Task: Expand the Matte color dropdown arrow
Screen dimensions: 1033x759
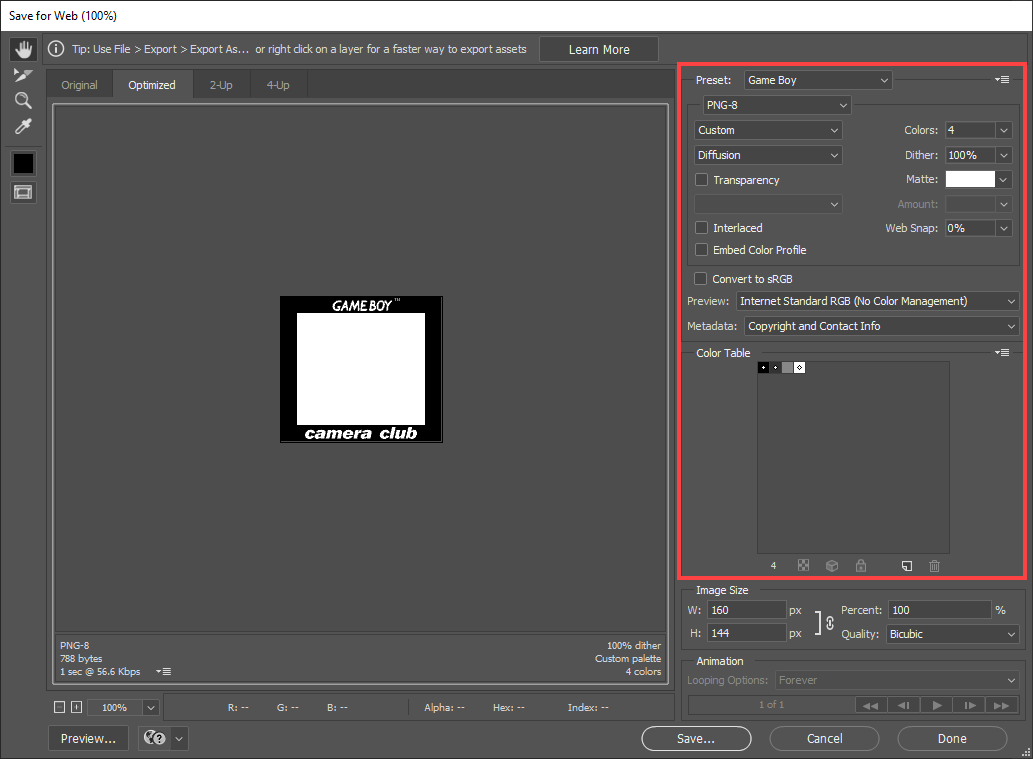Action: click(x=1004, y=179)
